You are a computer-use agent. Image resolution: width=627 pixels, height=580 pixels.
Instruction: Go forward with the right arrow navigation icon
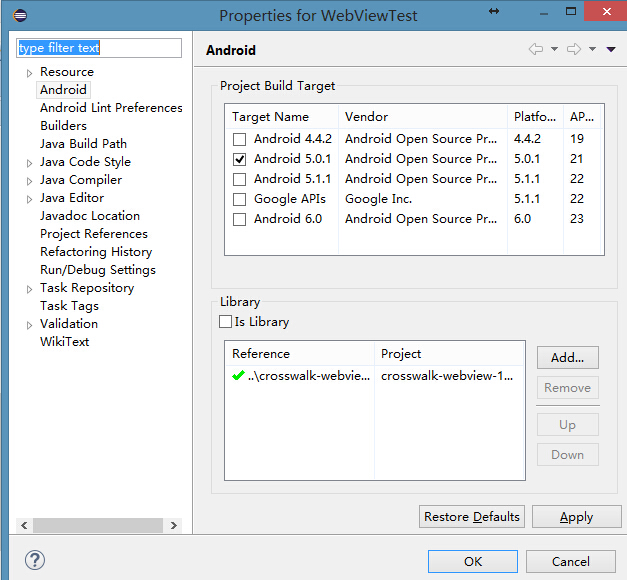[574, 49]
